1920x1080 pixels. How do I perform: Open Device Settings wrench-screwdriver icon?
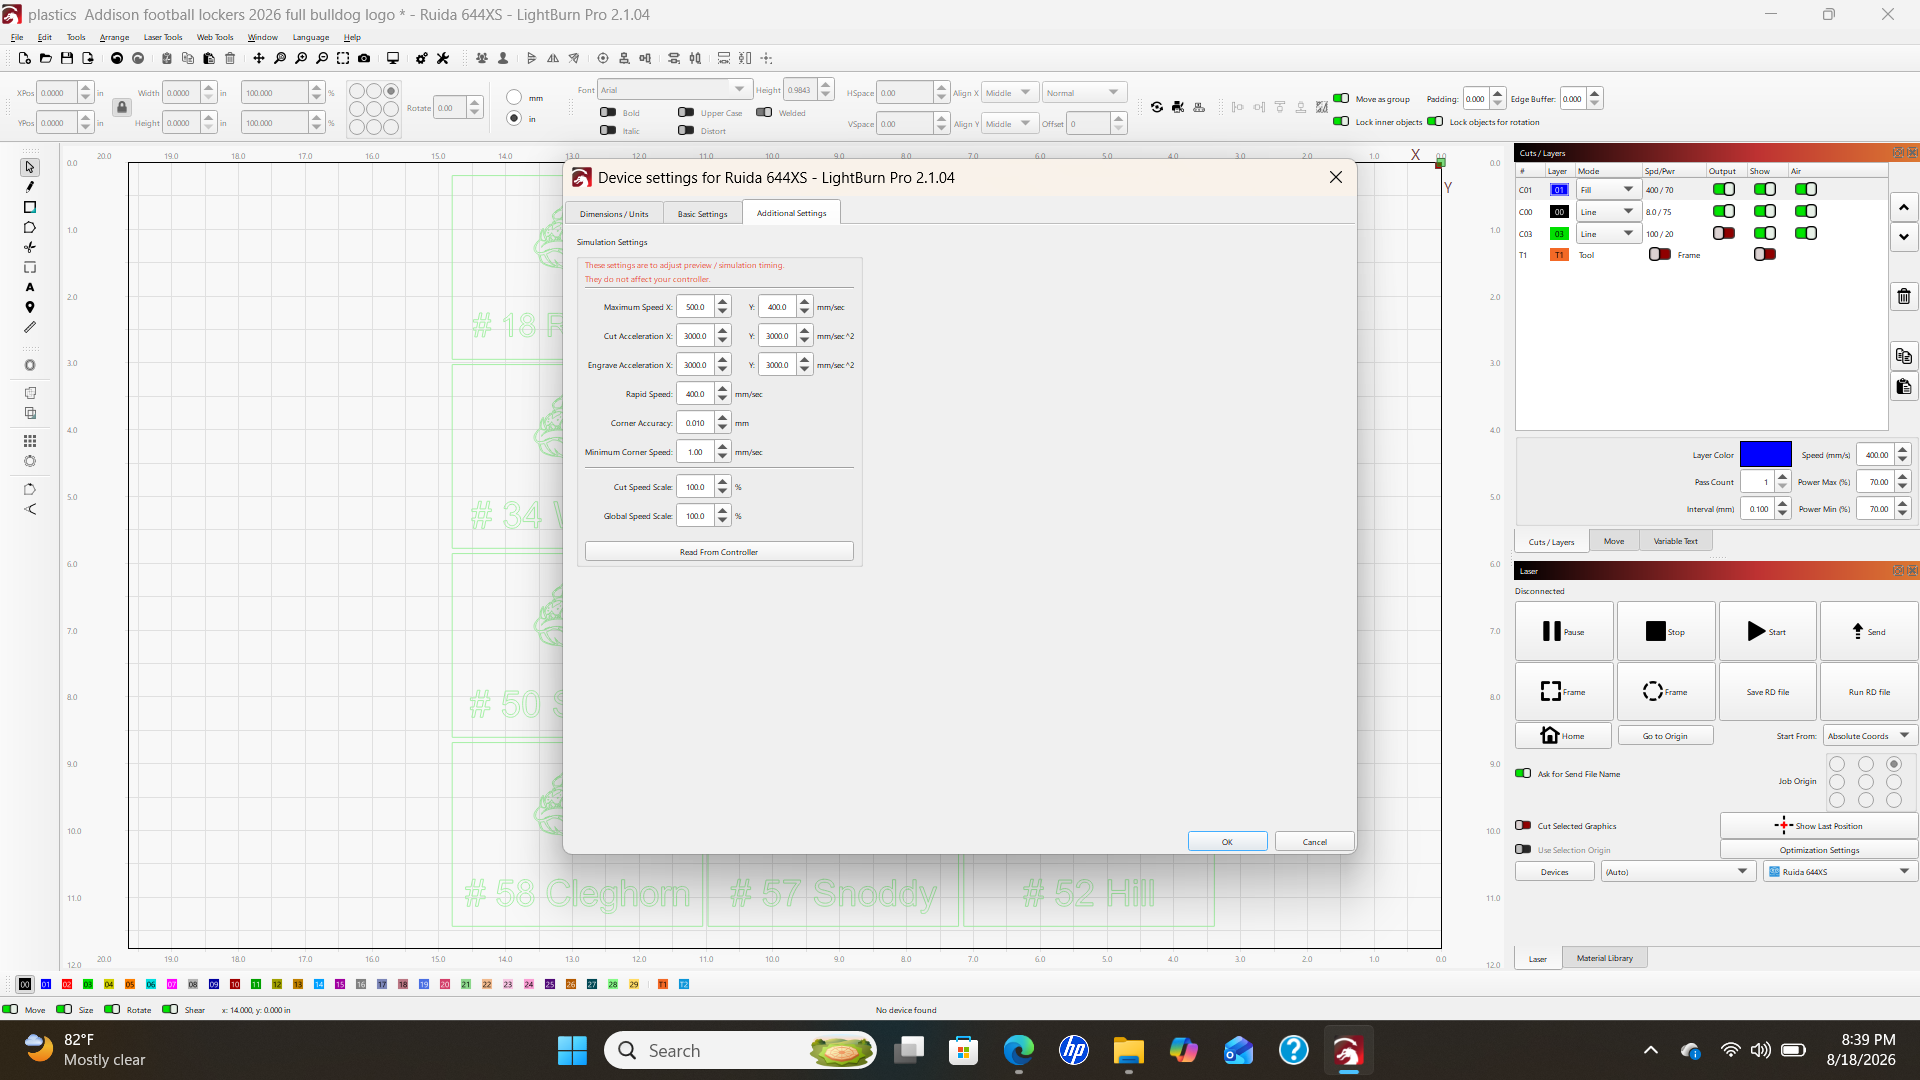pos(443,58)
